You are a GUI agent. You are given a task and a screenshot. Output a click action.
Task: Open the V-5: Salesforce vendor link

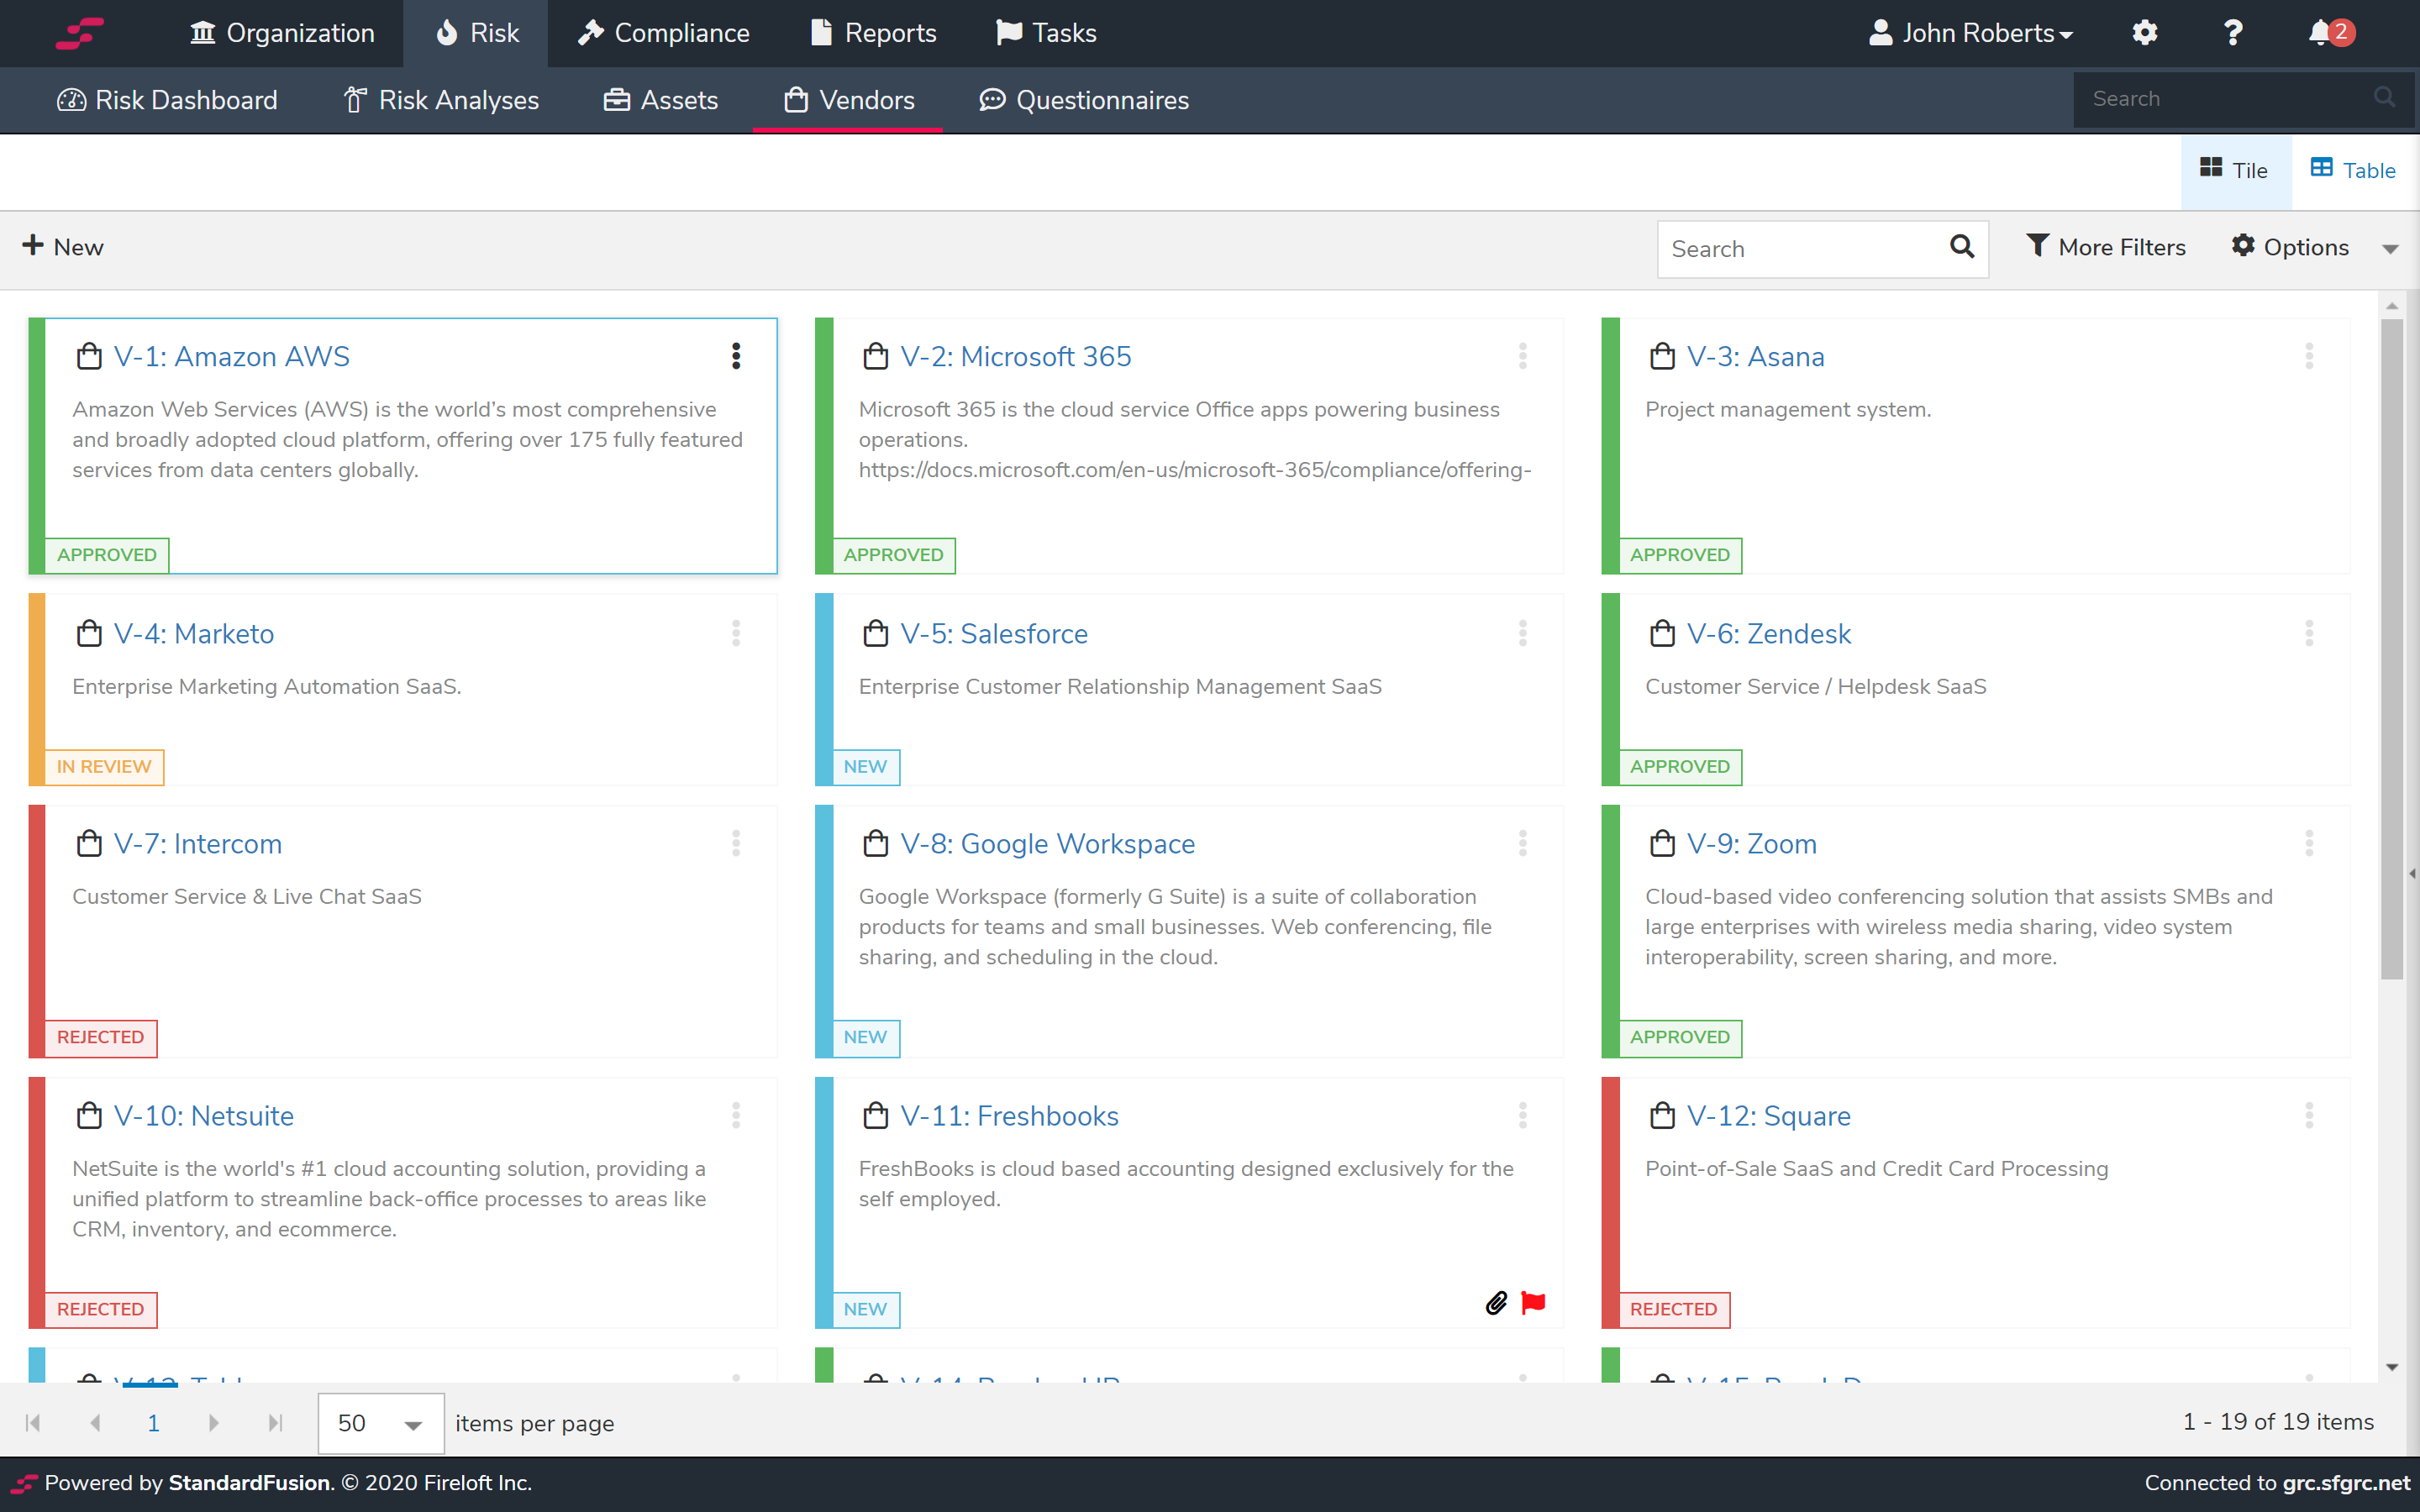(x=993, y=634)
